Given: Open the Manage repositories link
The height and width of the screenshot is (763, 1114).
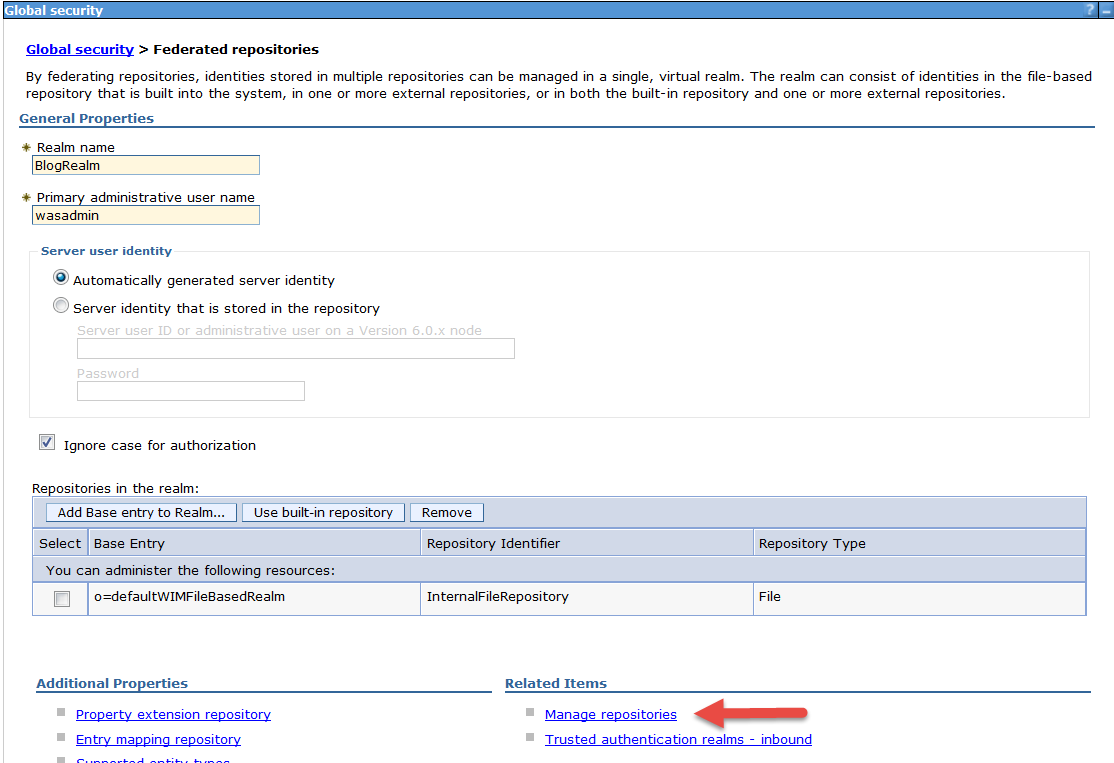Looking at the screenshot, I should (610, 714).
